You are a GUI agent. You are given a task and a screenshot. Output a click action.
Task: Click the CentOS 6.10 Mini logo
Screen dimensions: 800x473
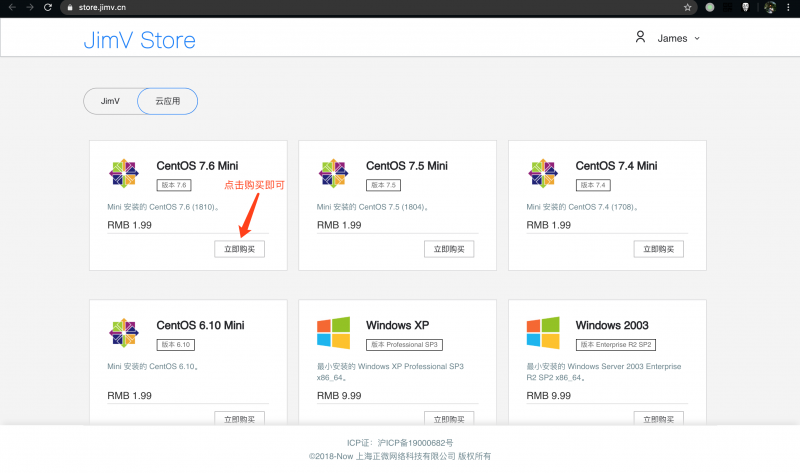pos(124,333)
